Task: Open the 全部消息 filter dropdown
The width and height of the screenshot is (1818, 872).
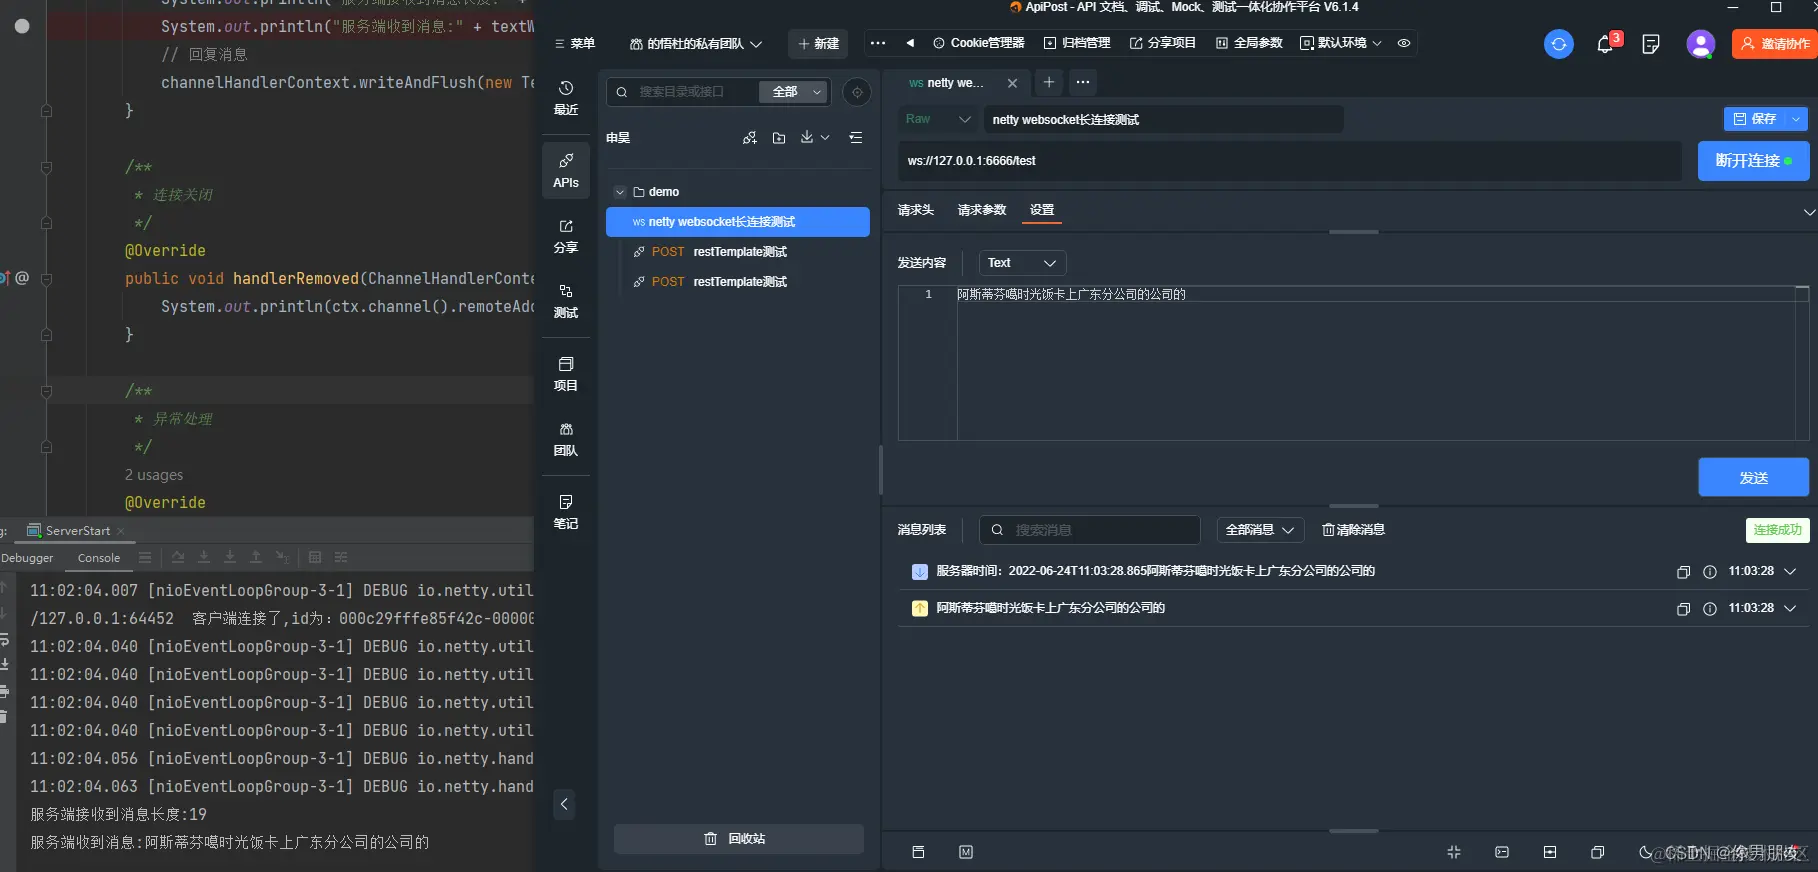Action: pyautogui.click(x=1260, y=530)
